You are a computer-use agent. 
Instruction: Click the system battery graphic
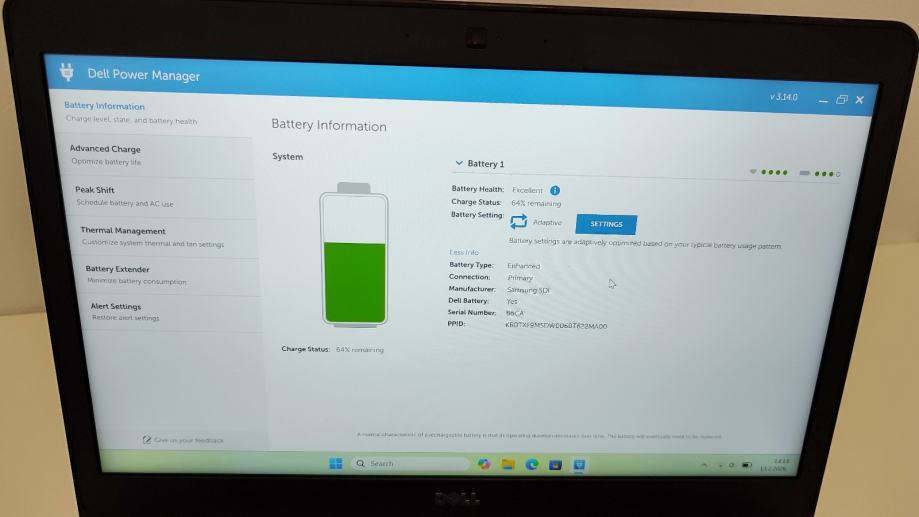click(x=354, y=254)
